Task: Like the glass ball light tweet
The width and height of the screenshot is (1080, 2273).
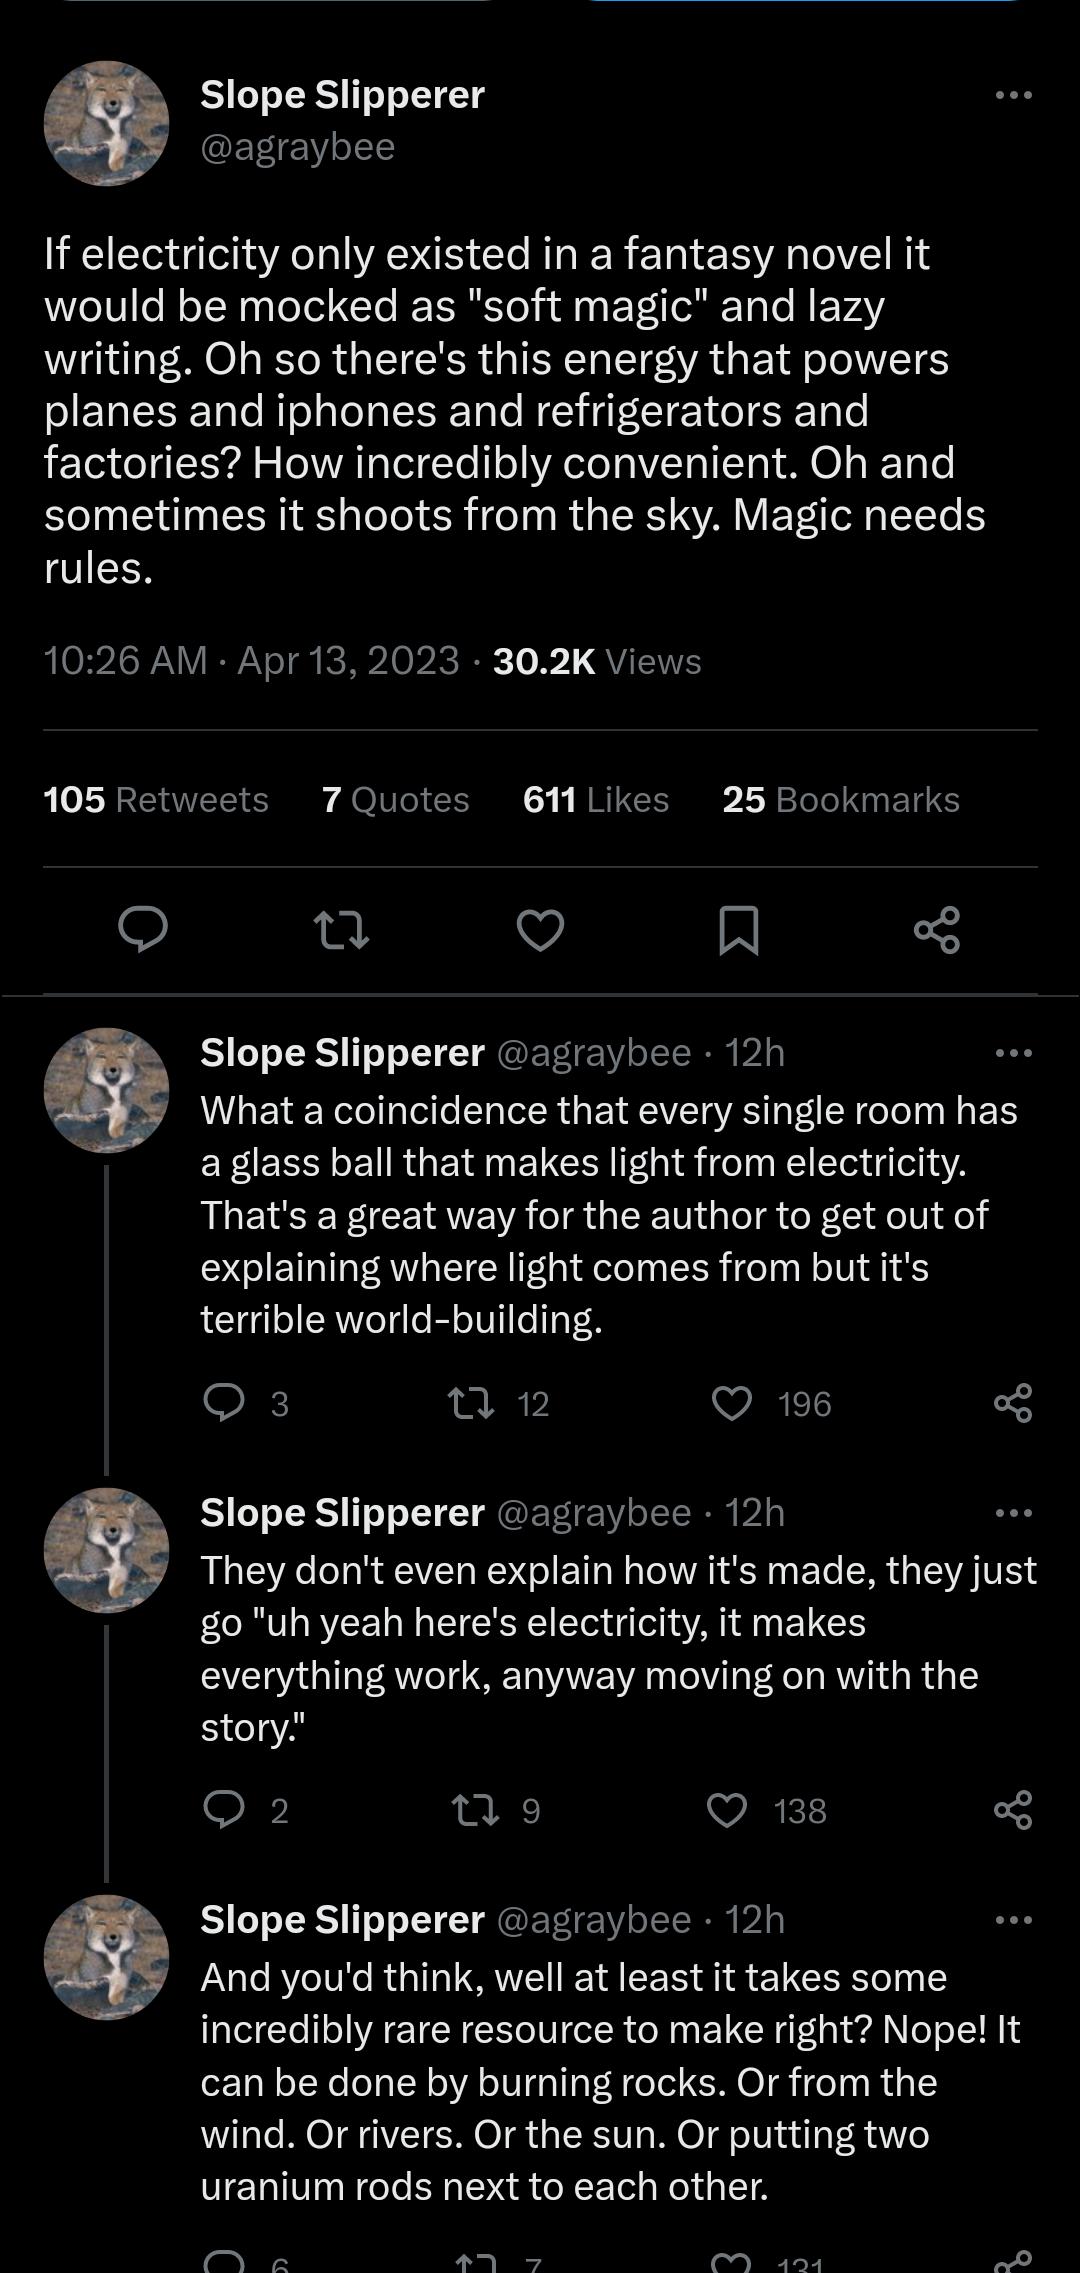Action: 731,1403
